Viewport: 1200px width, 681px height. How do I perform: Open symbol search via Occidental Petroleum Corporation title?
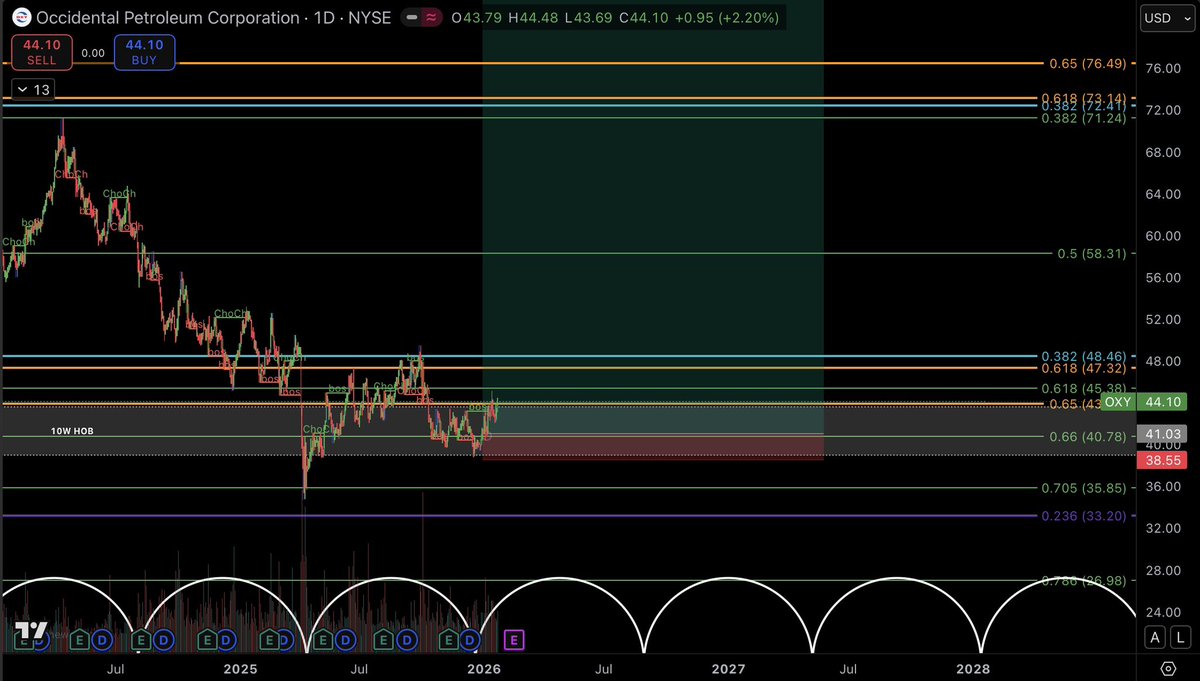pos(166,18)
